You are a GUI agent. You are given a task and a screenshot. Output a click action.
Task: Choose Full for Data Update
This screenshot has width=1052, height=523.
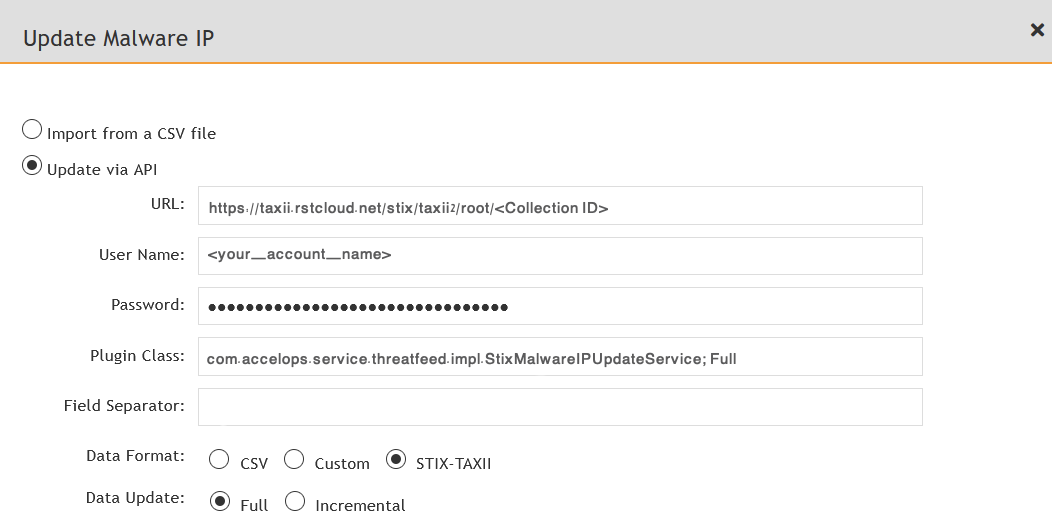pyautogui.click(x=219, y=502)
